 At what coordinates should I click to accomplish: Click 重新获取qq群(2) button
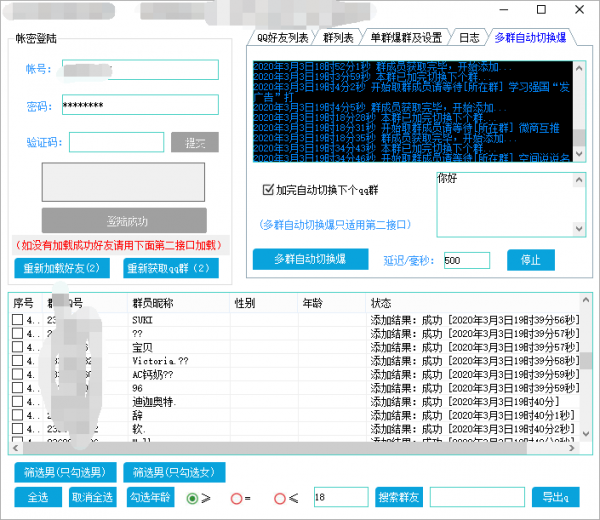click(x=171, y=268)
